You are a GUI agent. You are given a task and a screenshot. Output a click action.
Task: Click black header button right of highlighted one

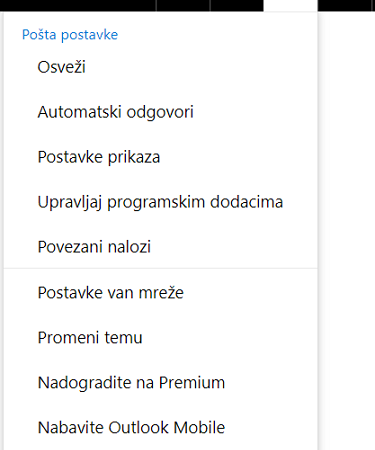[x=344, y=5]
